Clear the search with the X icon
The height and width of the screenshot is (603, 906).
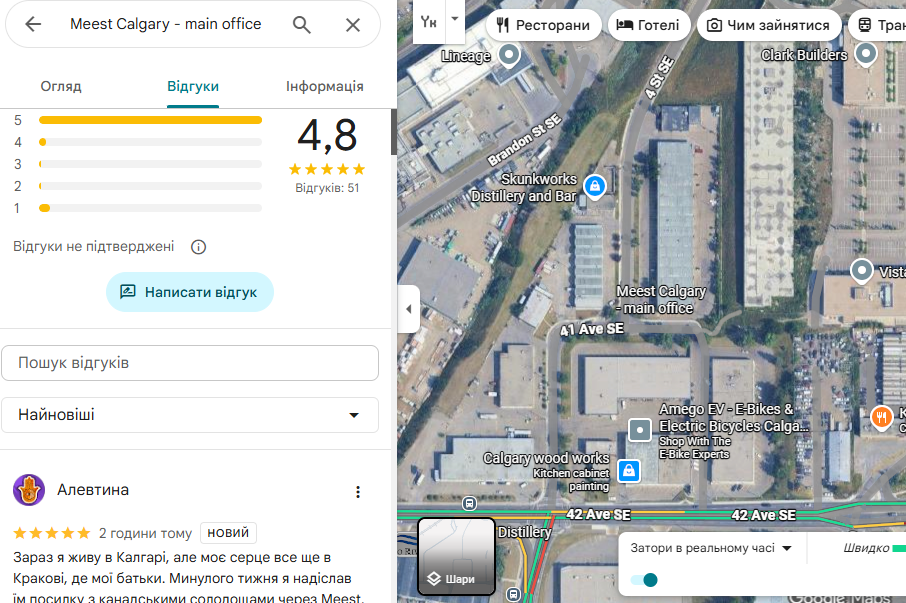tap(352, 25)
